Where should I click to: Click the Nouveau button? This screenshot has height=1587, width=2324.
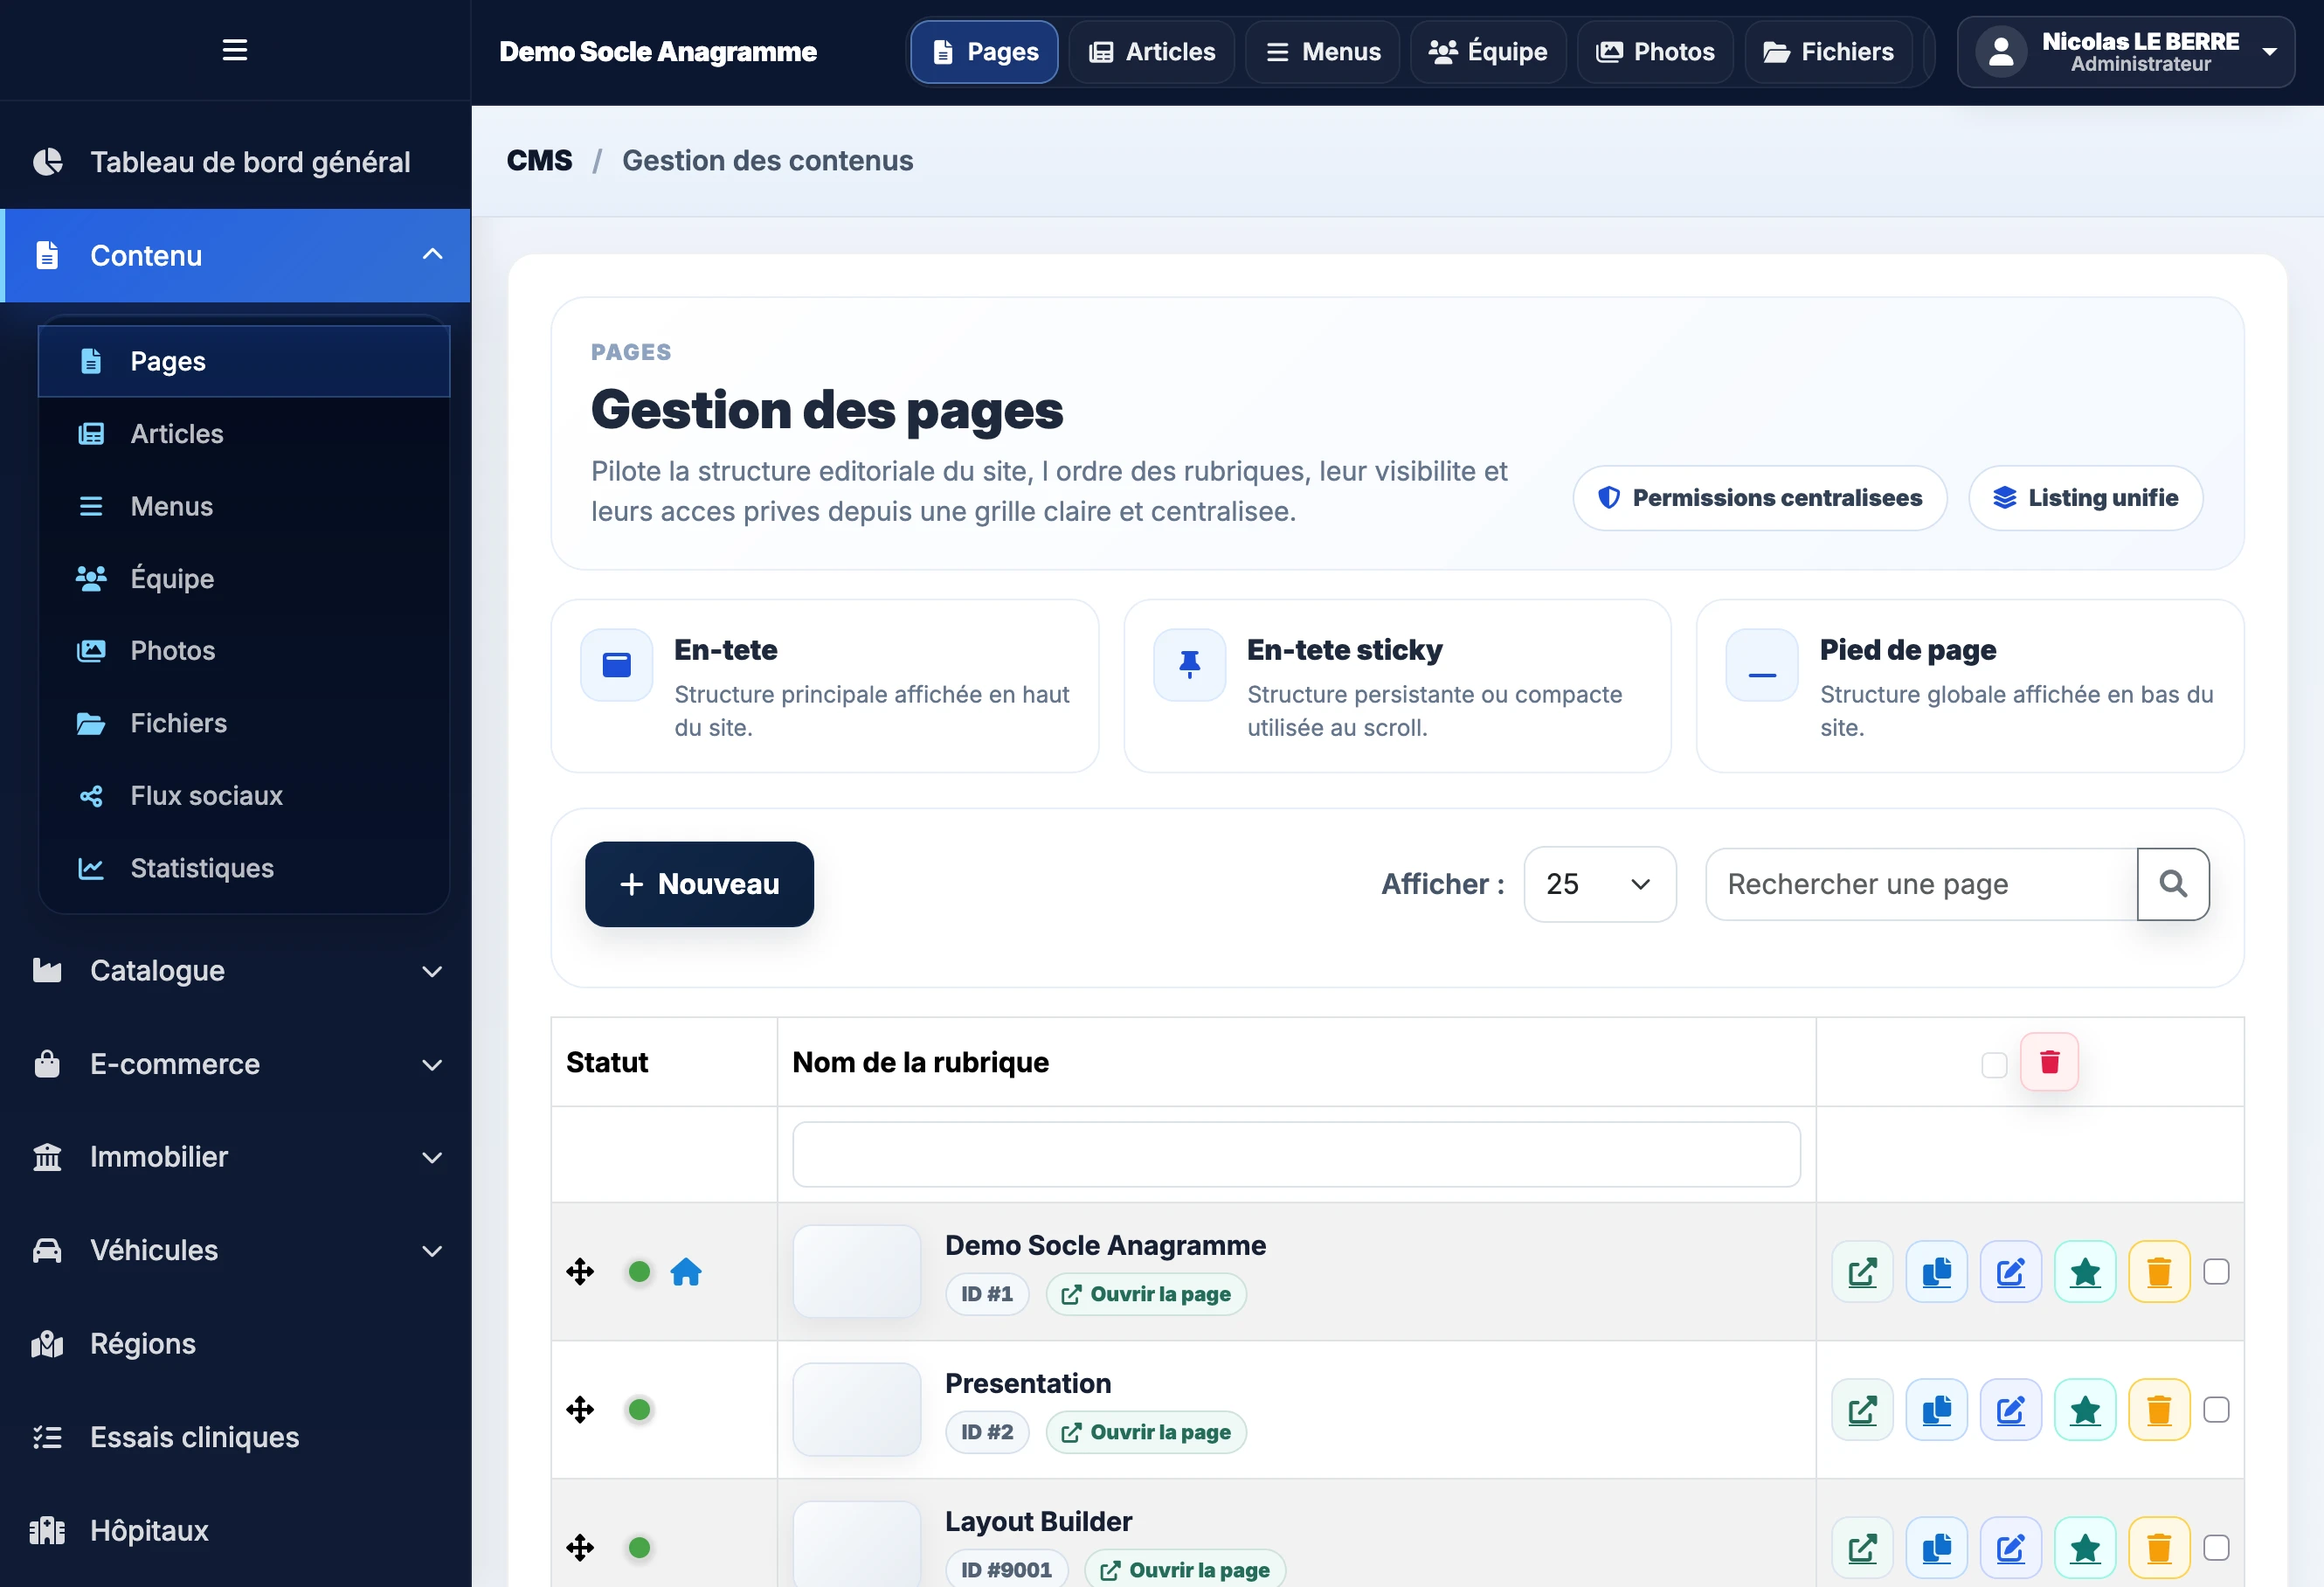point(699,884)
